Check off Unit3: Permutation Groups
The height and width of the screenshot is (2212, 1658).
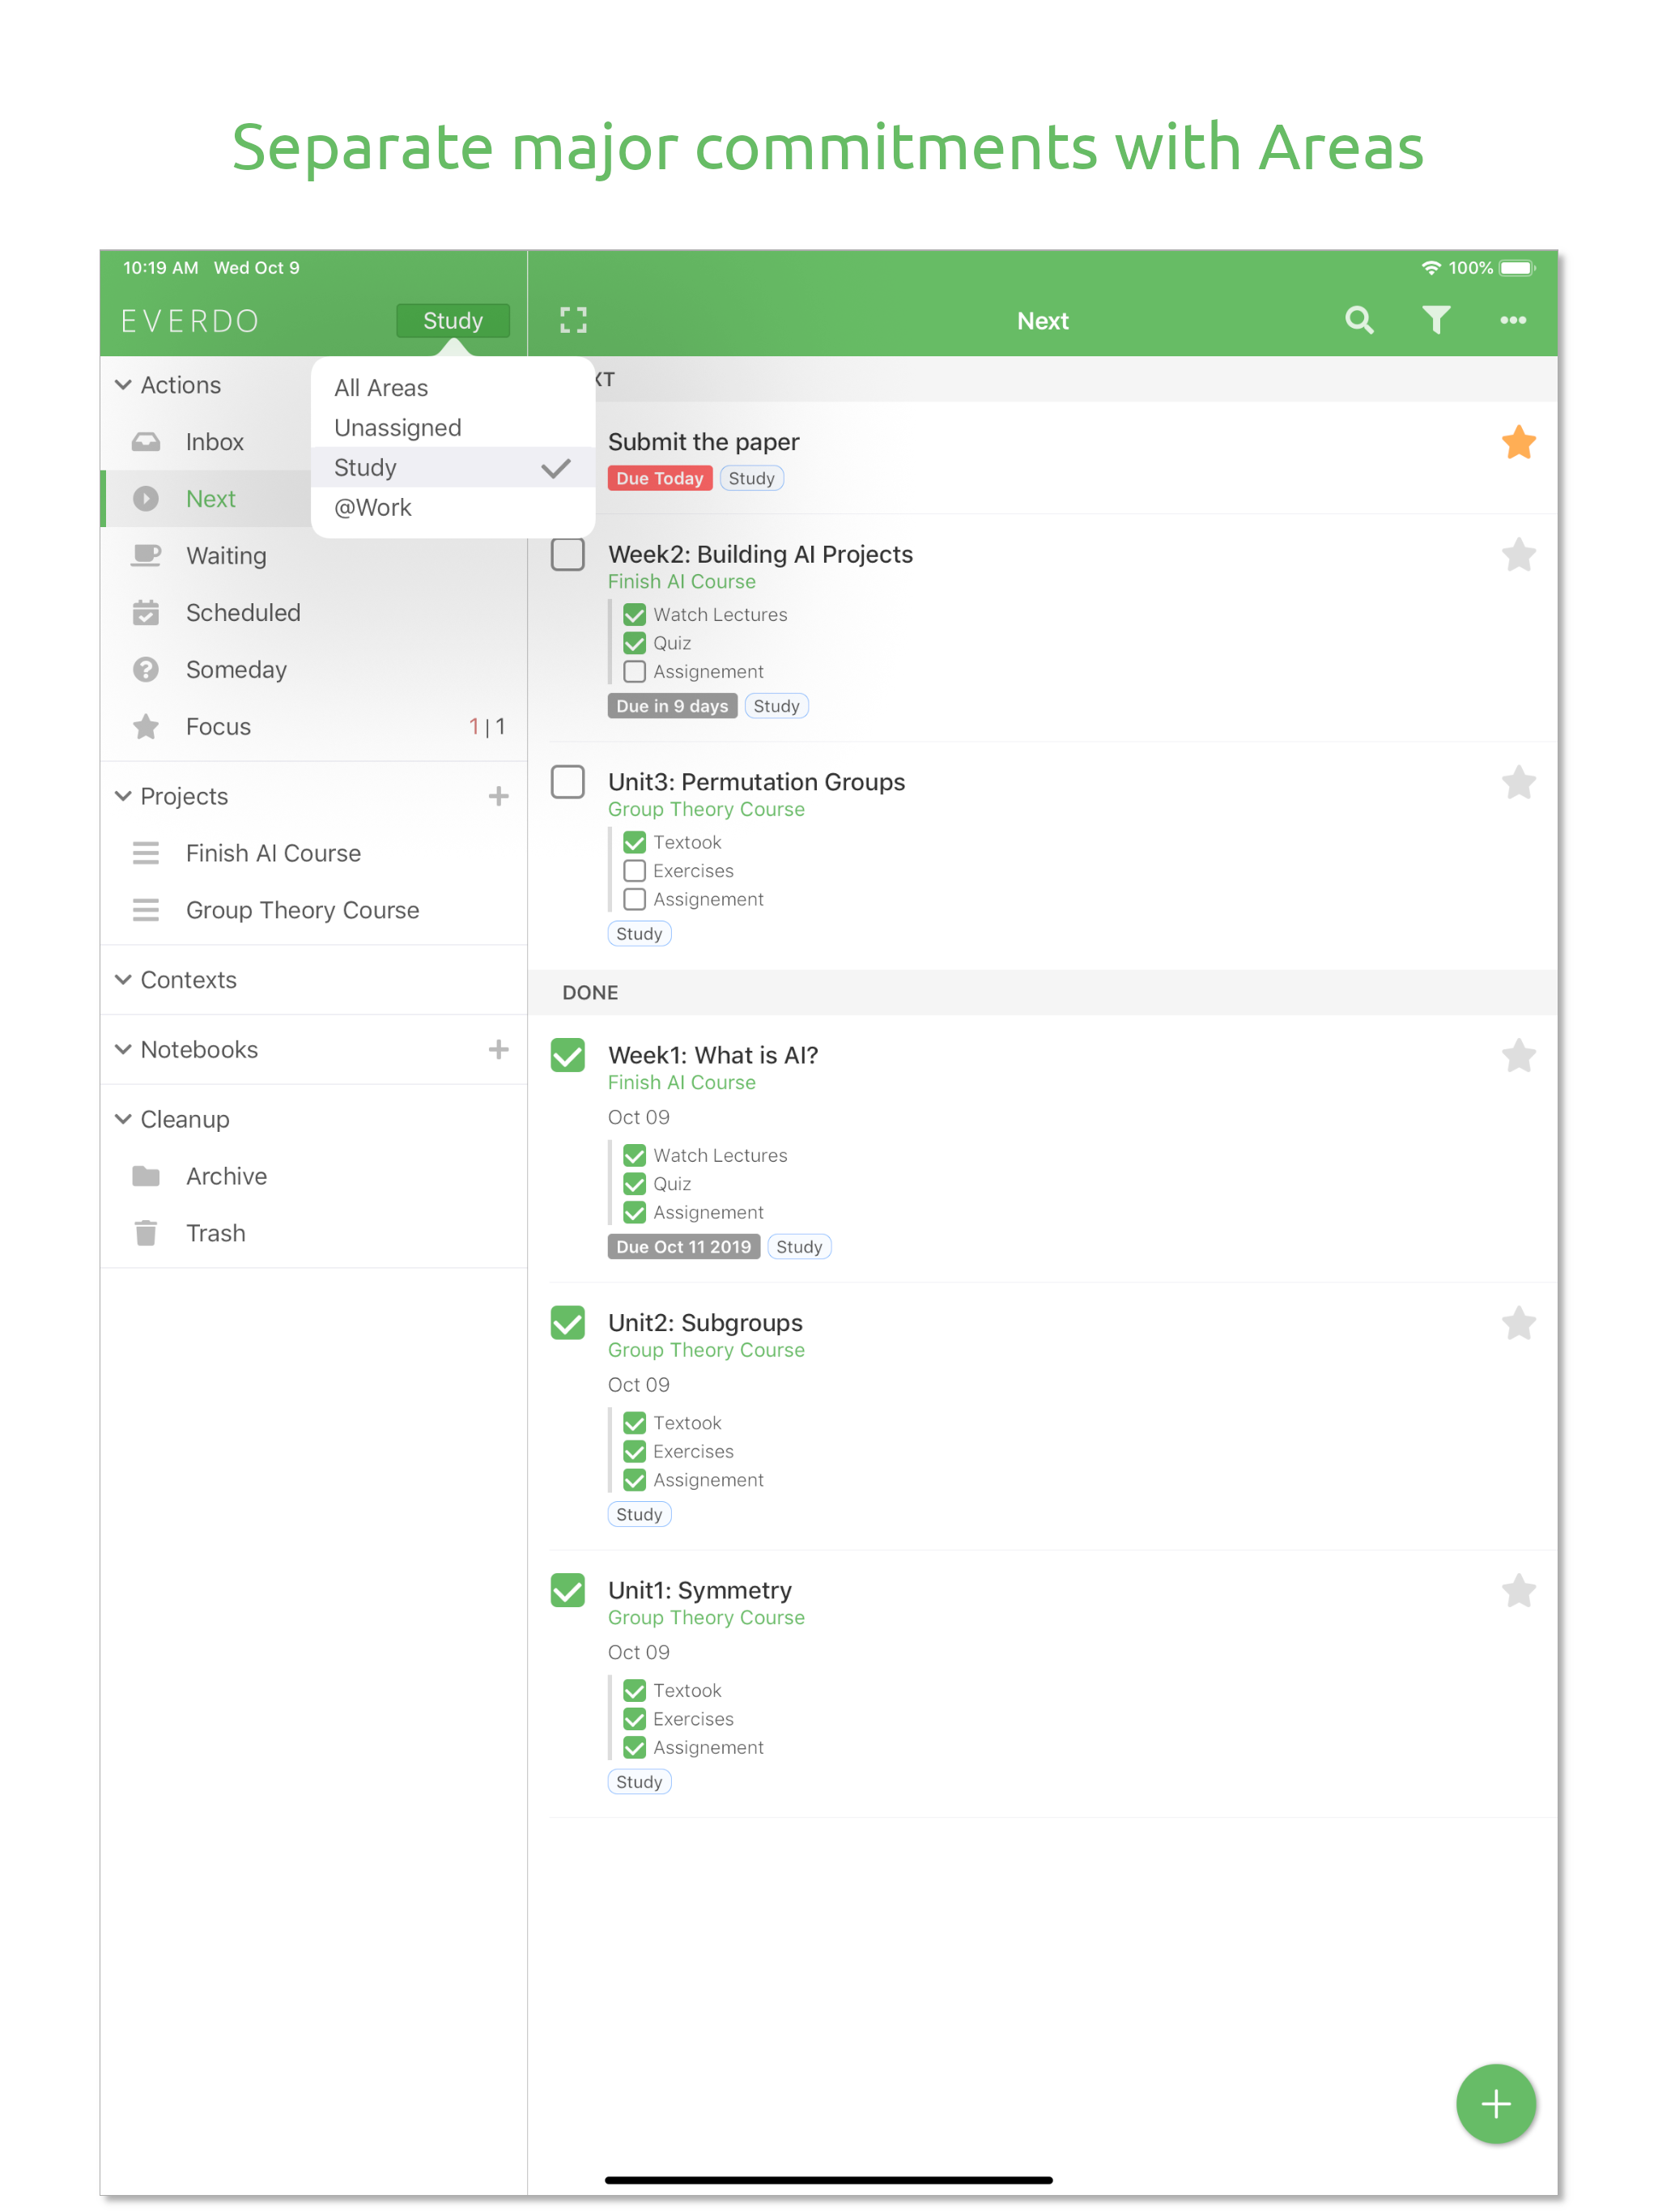pos(568,783)
